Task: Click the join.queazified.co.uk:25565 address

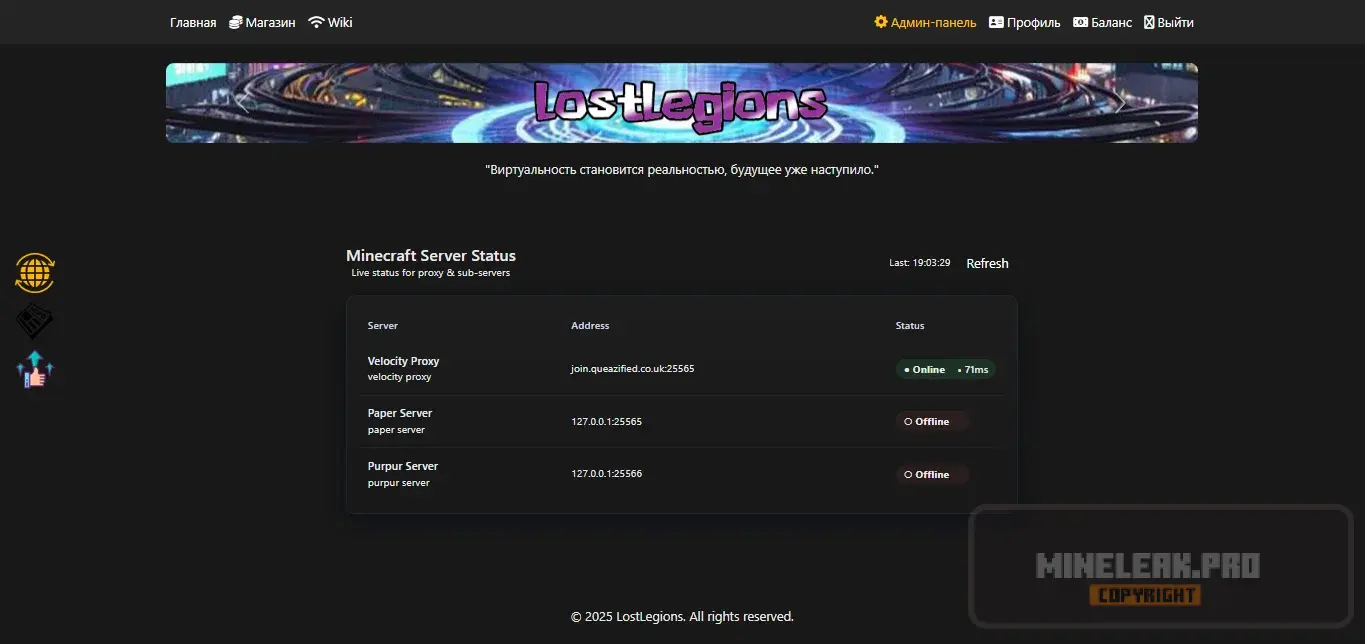Action: (x=632, y=369)
